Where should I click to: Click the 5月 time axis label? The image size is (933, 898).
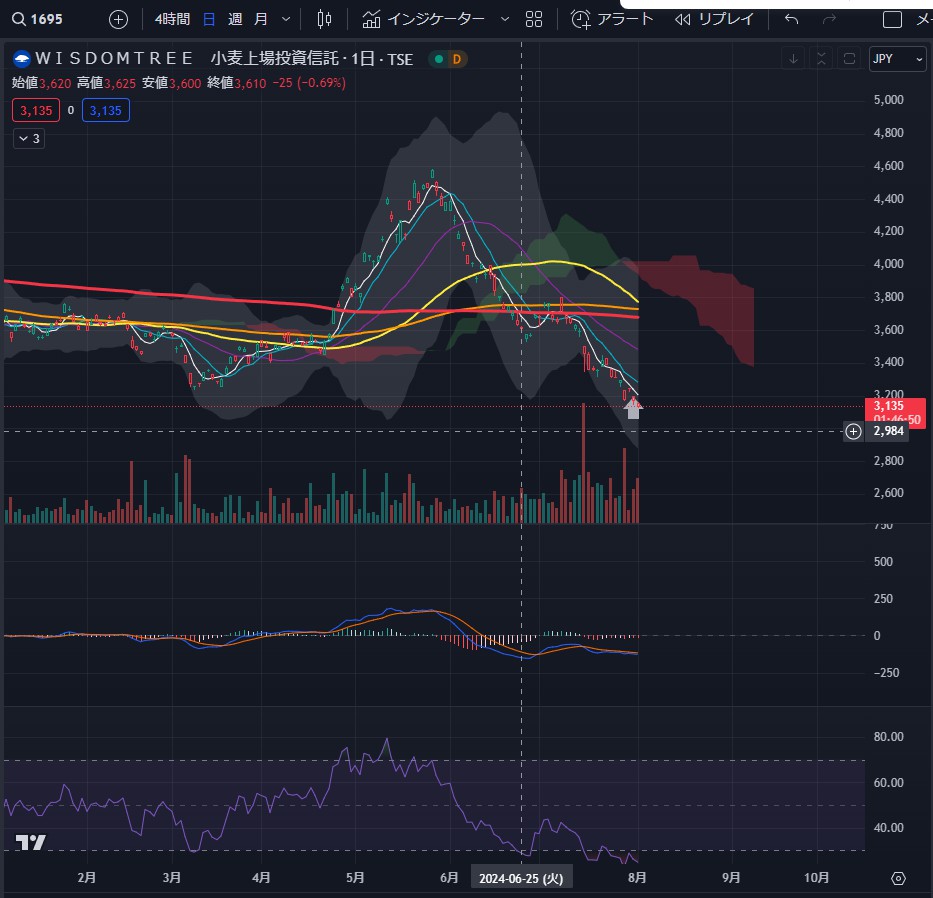355,878
